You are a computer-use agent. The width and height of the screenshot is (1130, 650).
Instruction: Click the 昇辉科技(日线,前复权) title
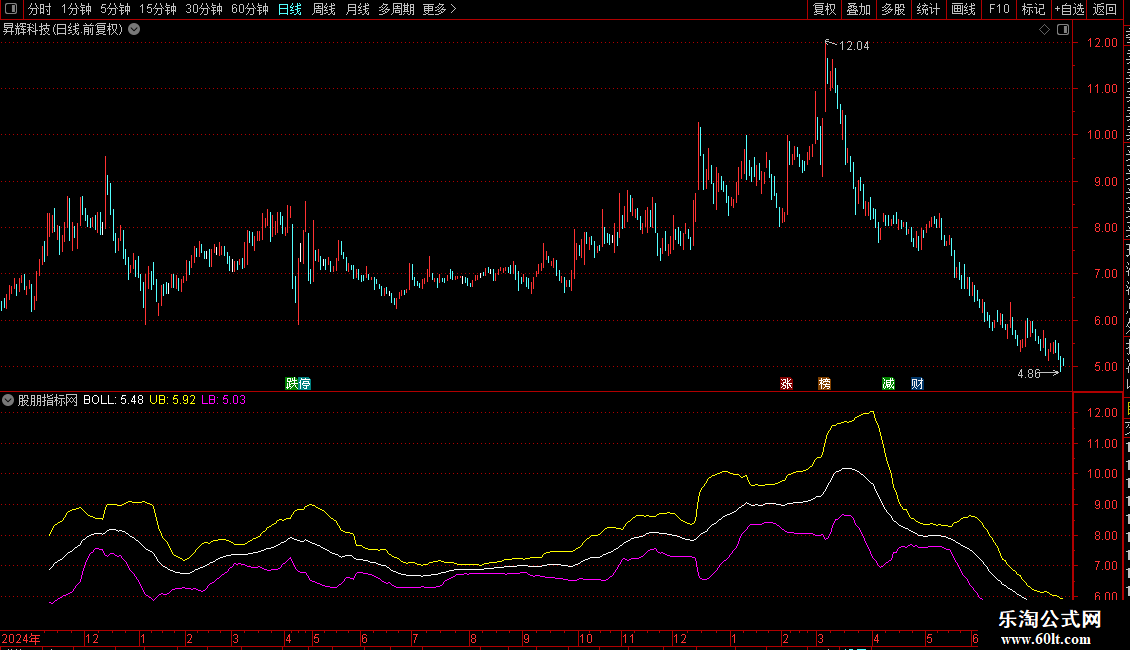63,30
